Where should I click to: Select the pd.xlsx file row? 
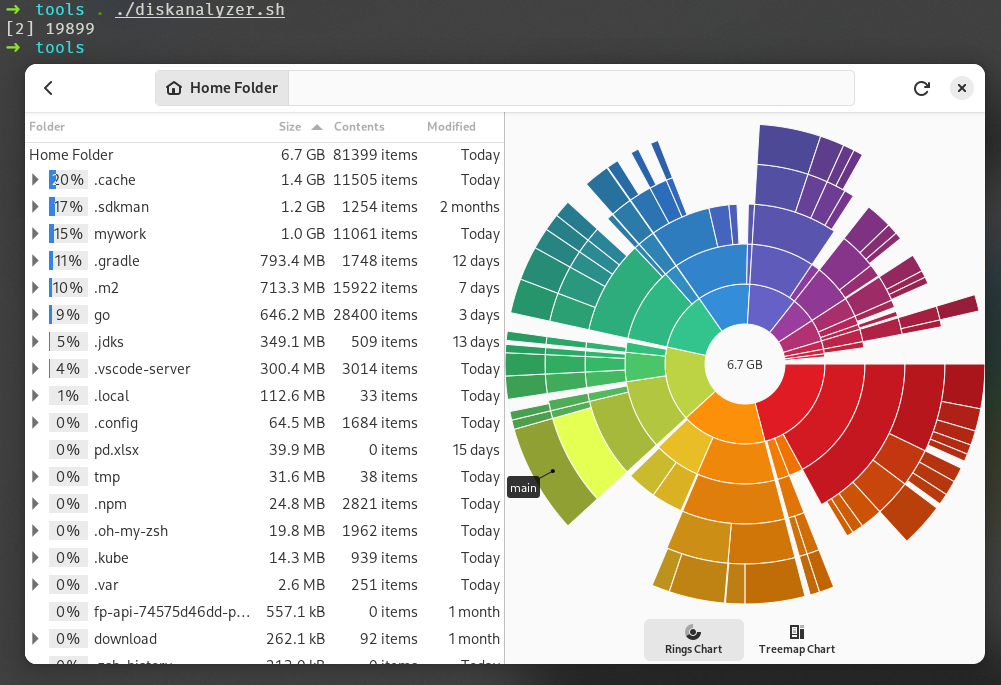click(x=264, y=450)
